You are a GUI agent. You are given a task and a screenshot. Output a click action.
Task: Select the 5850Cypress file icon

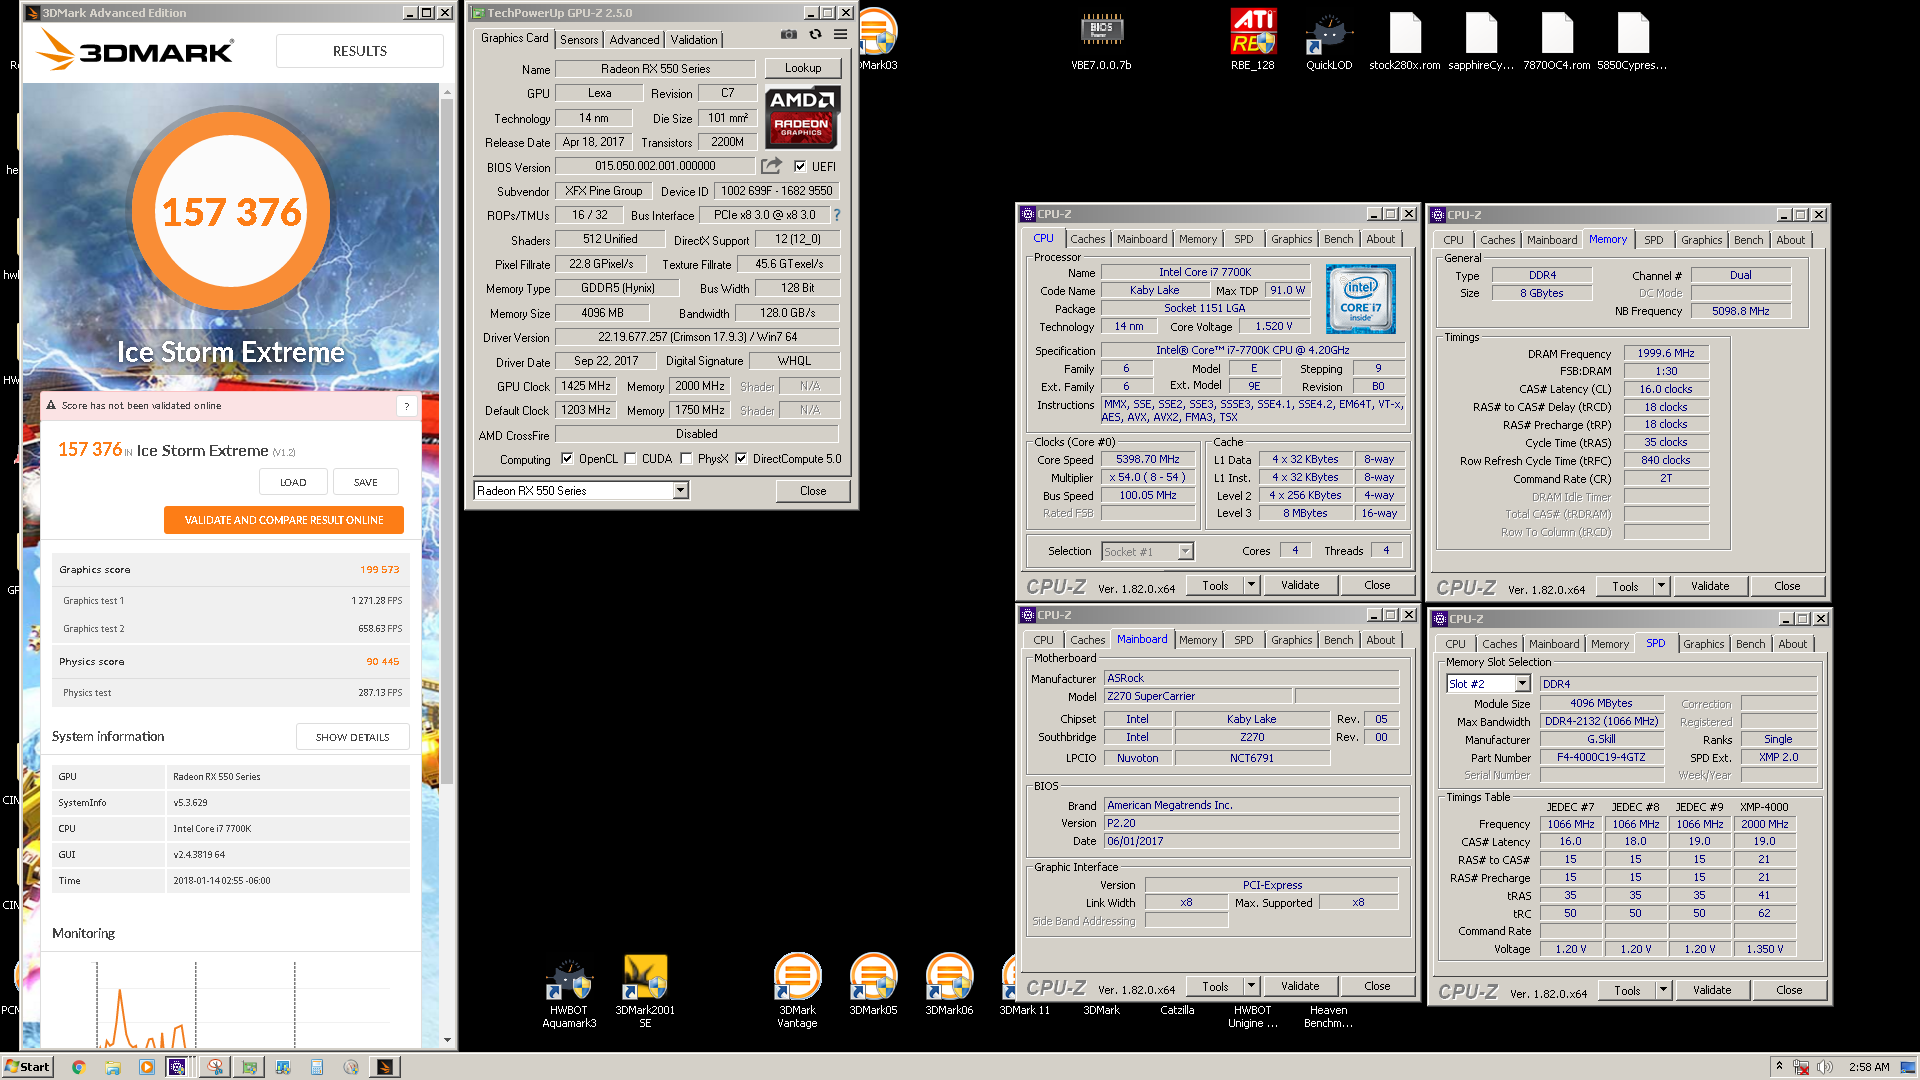point(1632,40)
